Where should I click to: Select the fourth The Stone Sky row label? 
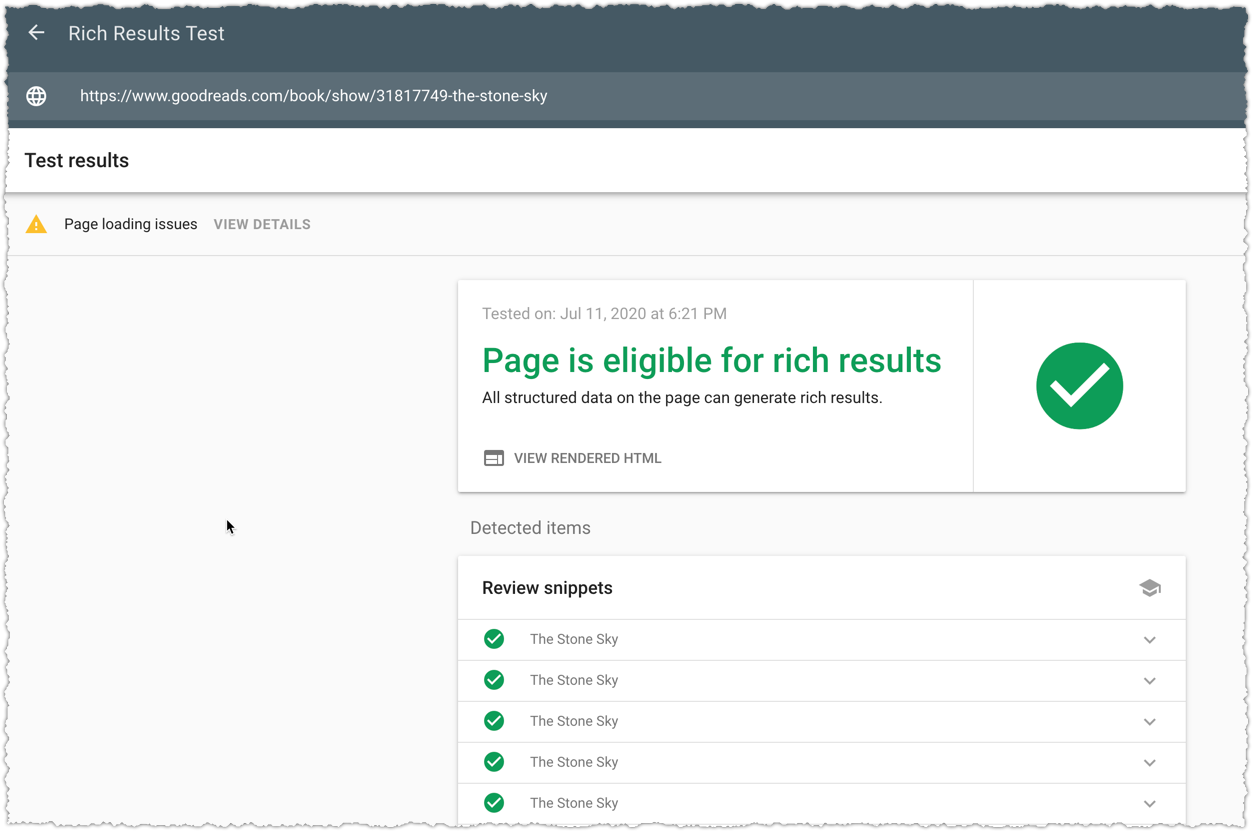pos(574,762)
